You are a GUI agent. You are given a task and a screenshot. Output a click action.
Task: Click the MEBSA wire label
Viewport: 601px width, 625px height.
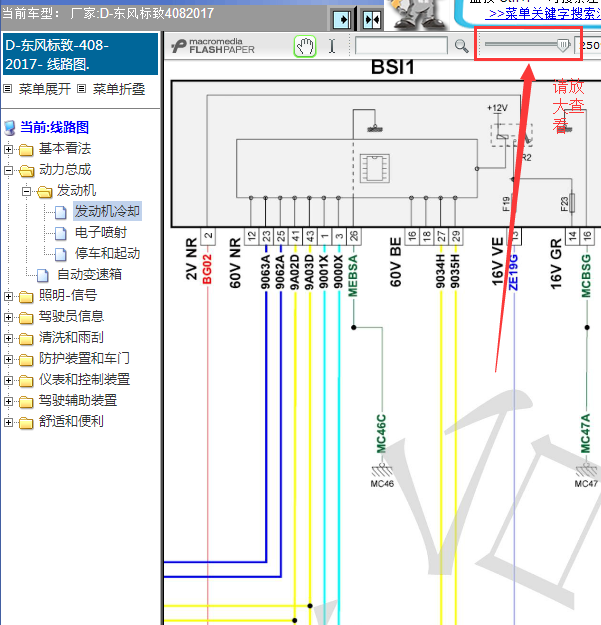(x=353, y=276)
